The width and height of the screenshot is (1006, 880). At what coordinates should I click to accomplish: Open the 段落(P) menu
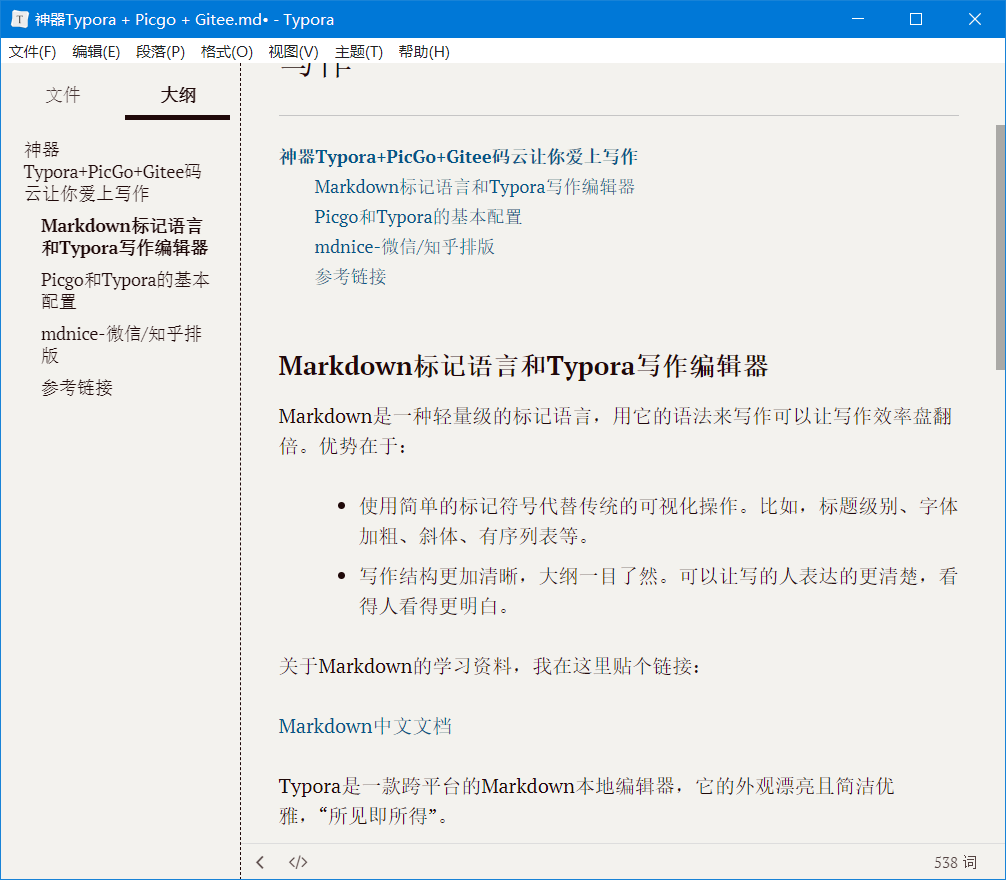click(160, 52)
